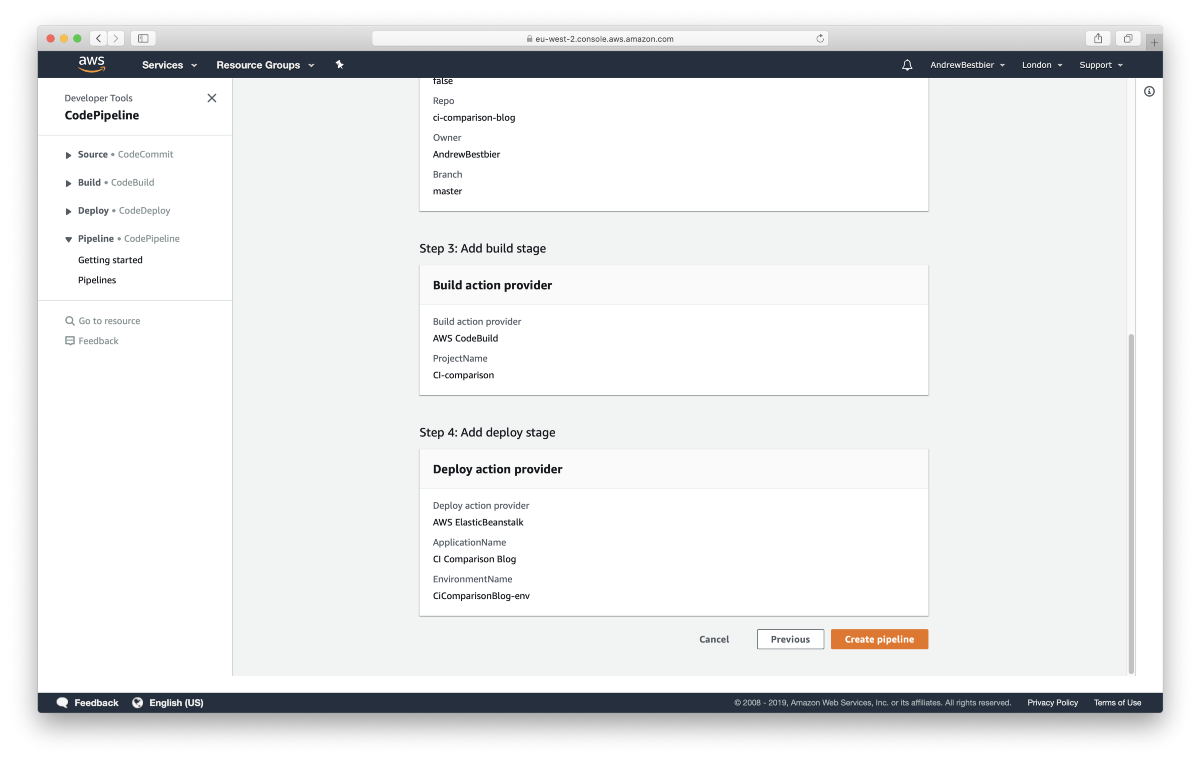Open Pipelines in sidebar
The height and width of the screenshot is (762, 1200).
(x=97, y=280)
